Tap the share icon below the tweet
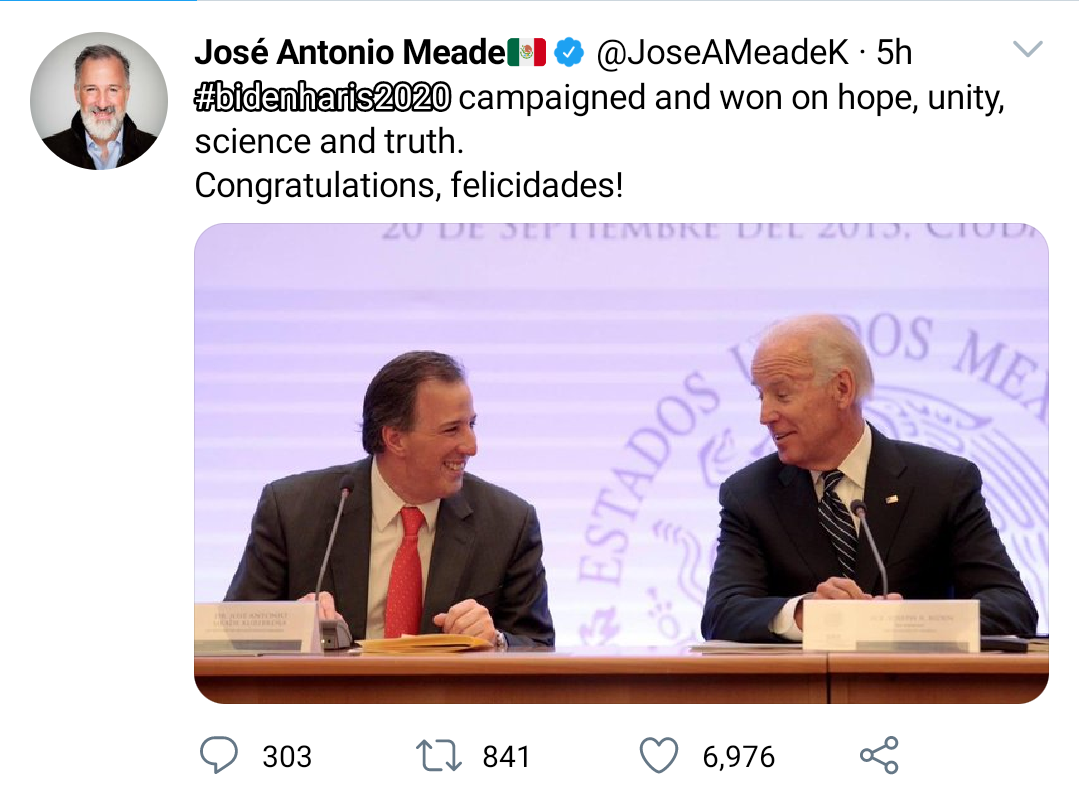This screenshot has height=797, width=1079. (x=879, y=756)
